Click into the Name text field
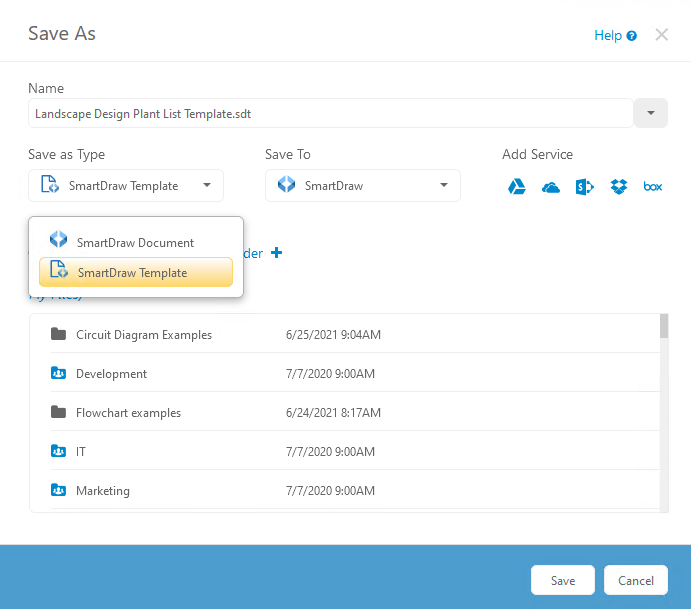This screenshot has width=691, height=609. pyautogui.click(x=330, y=114)
